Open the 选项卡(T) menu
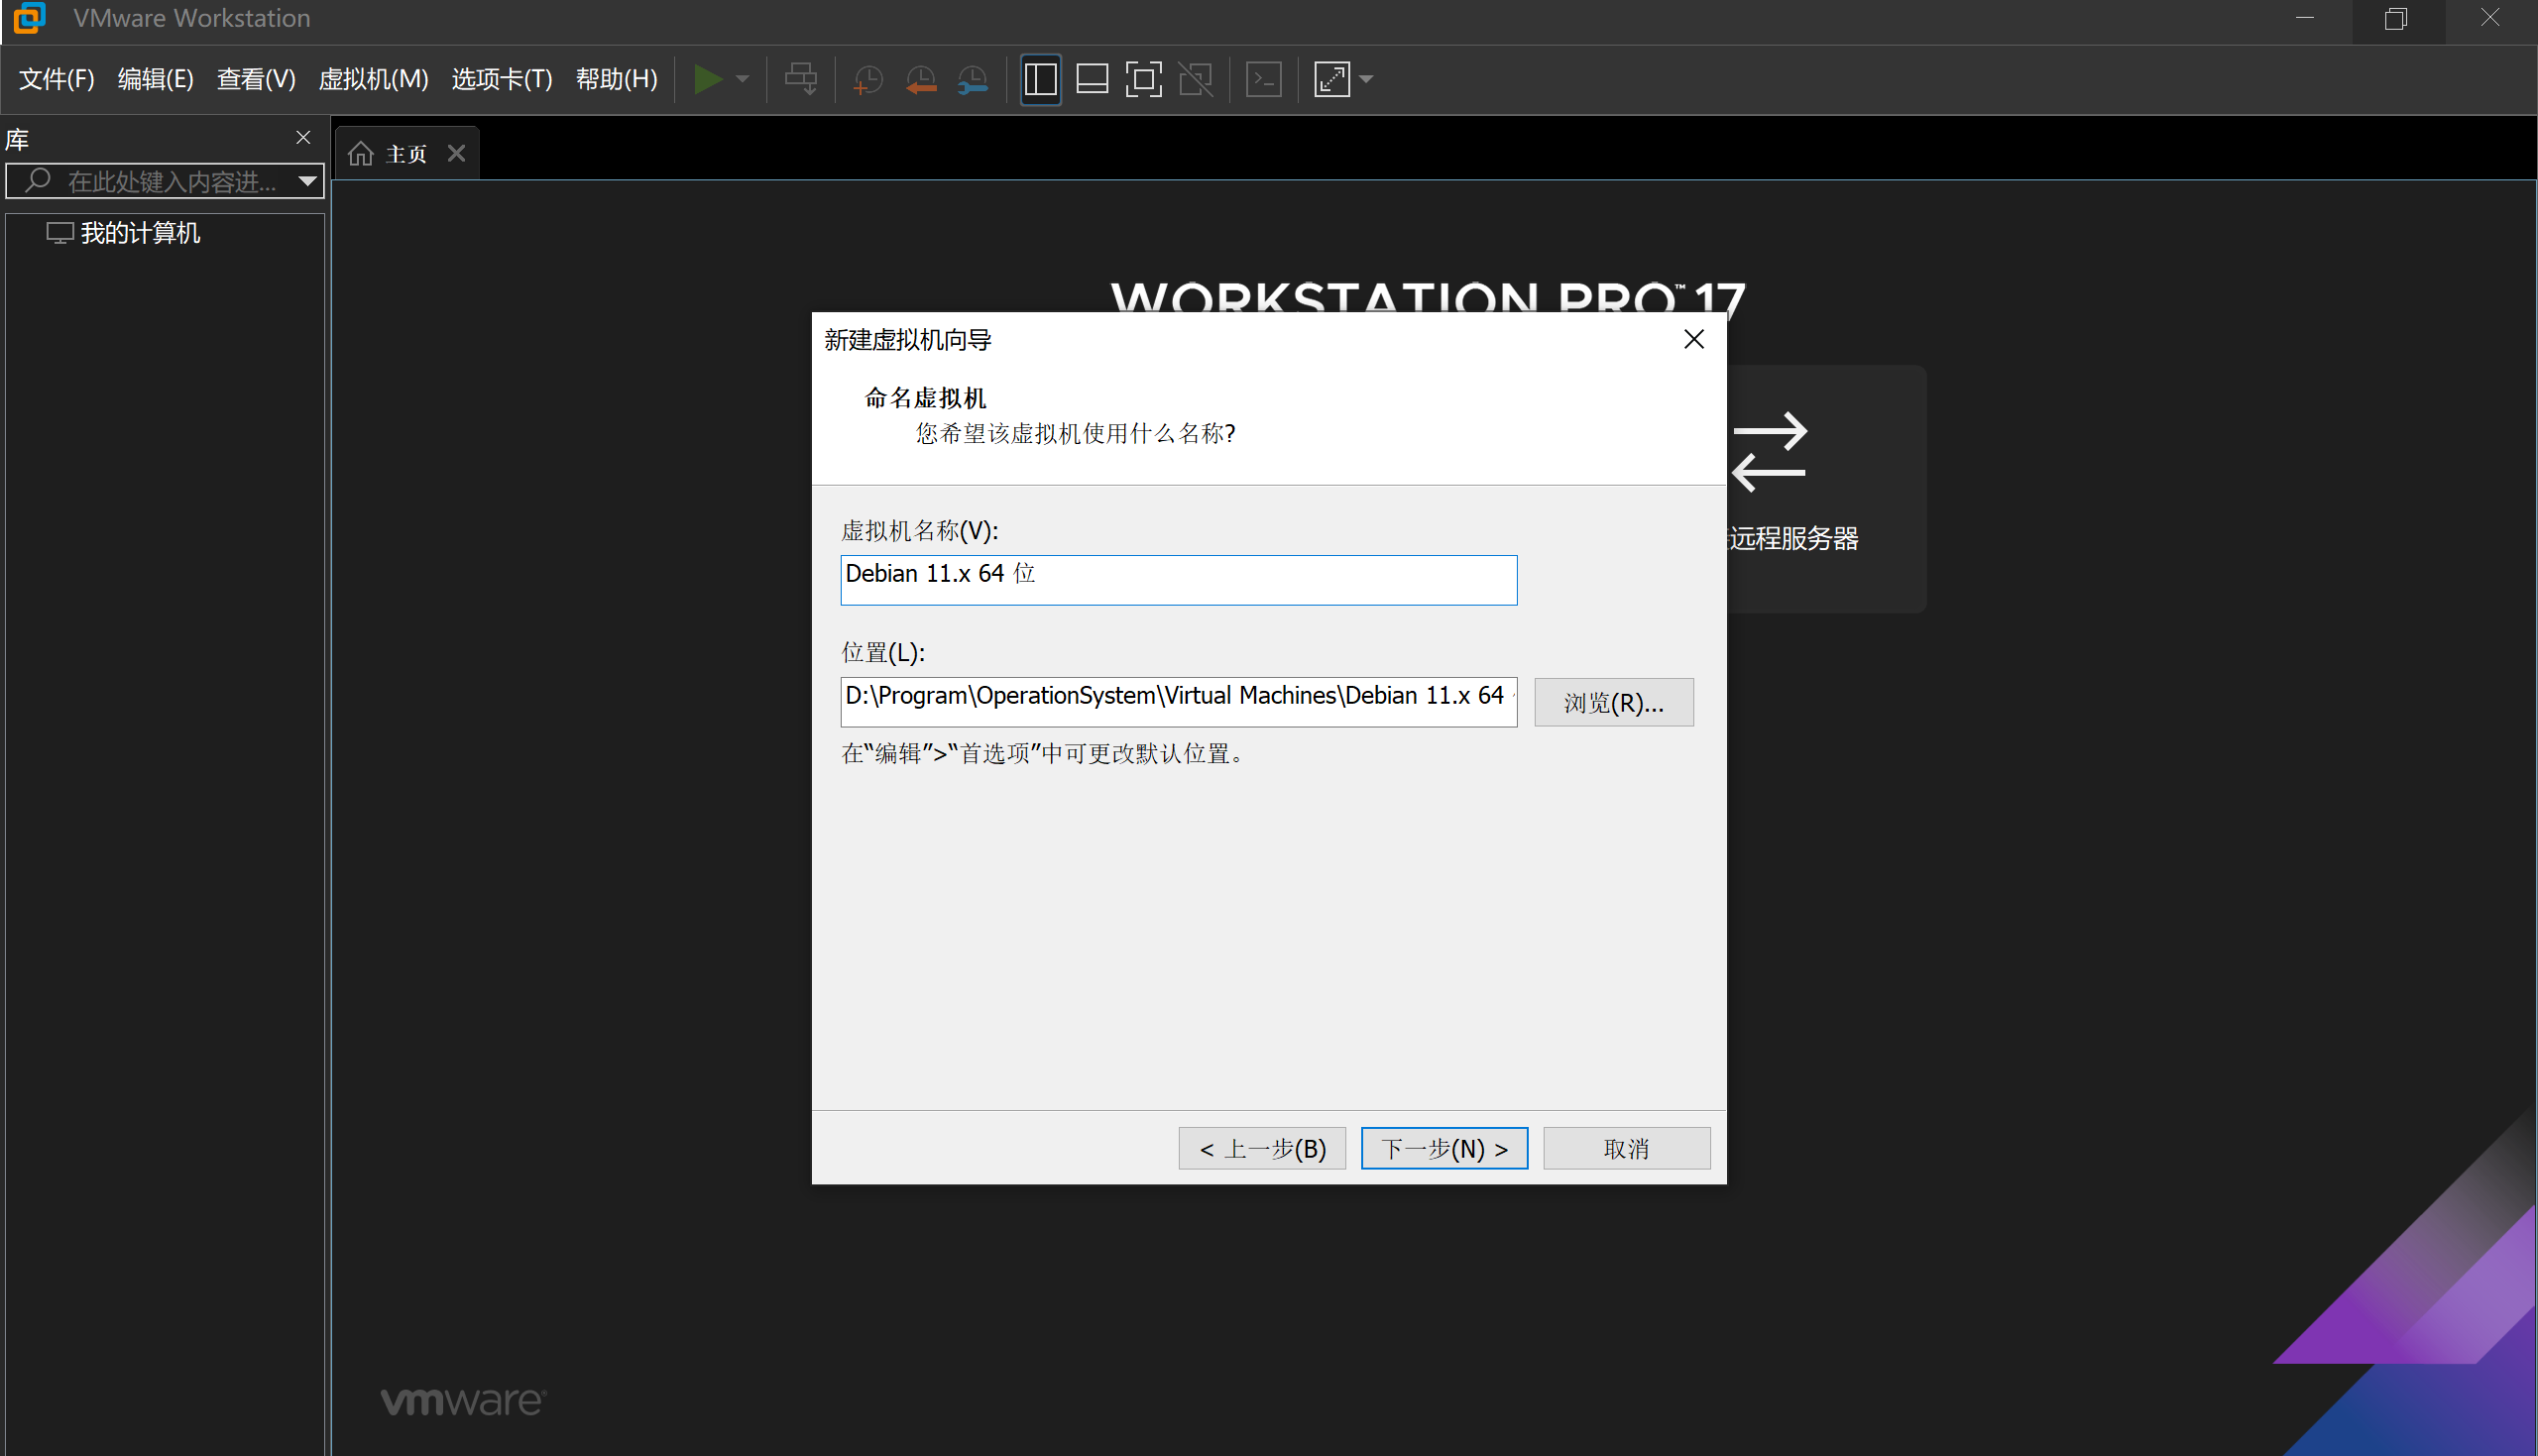This screenshot has width=2538, height=1456. [501, 79]
